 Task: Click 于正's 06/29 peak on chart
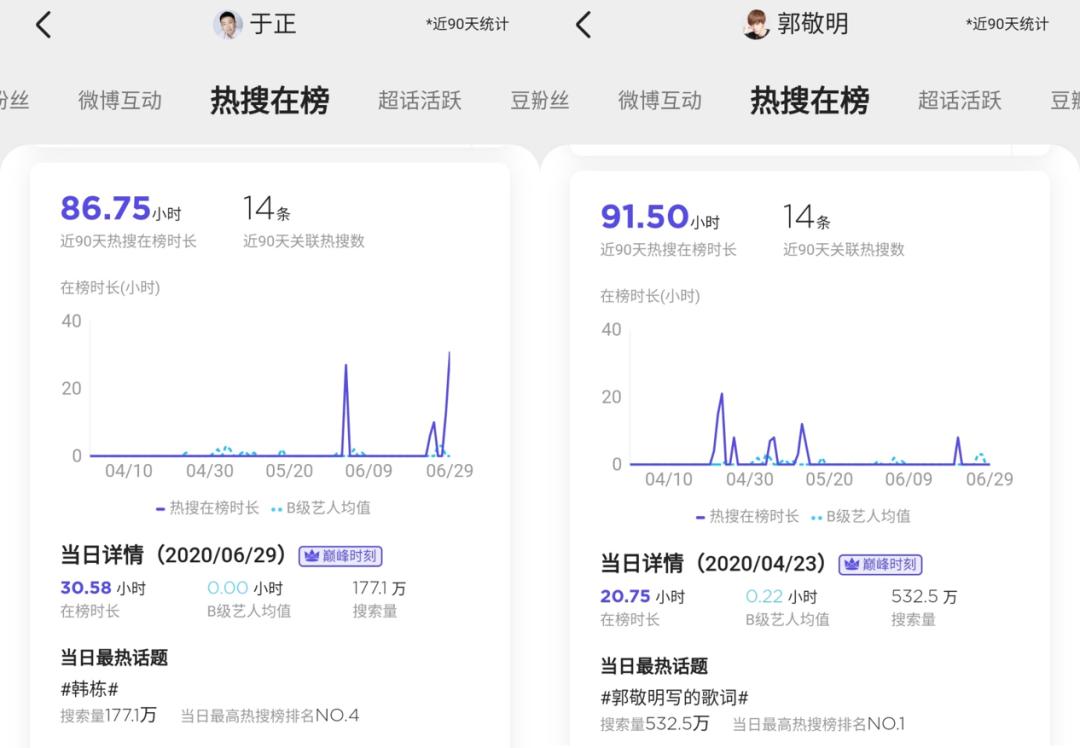click(449, 353)
